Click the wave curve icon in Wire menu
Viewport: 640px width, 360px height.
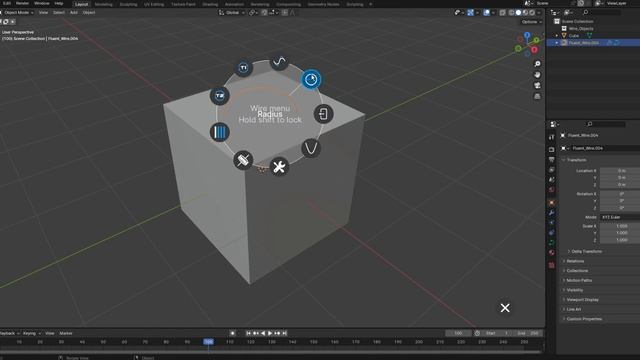pyautogui.click(x=279, y=62)
